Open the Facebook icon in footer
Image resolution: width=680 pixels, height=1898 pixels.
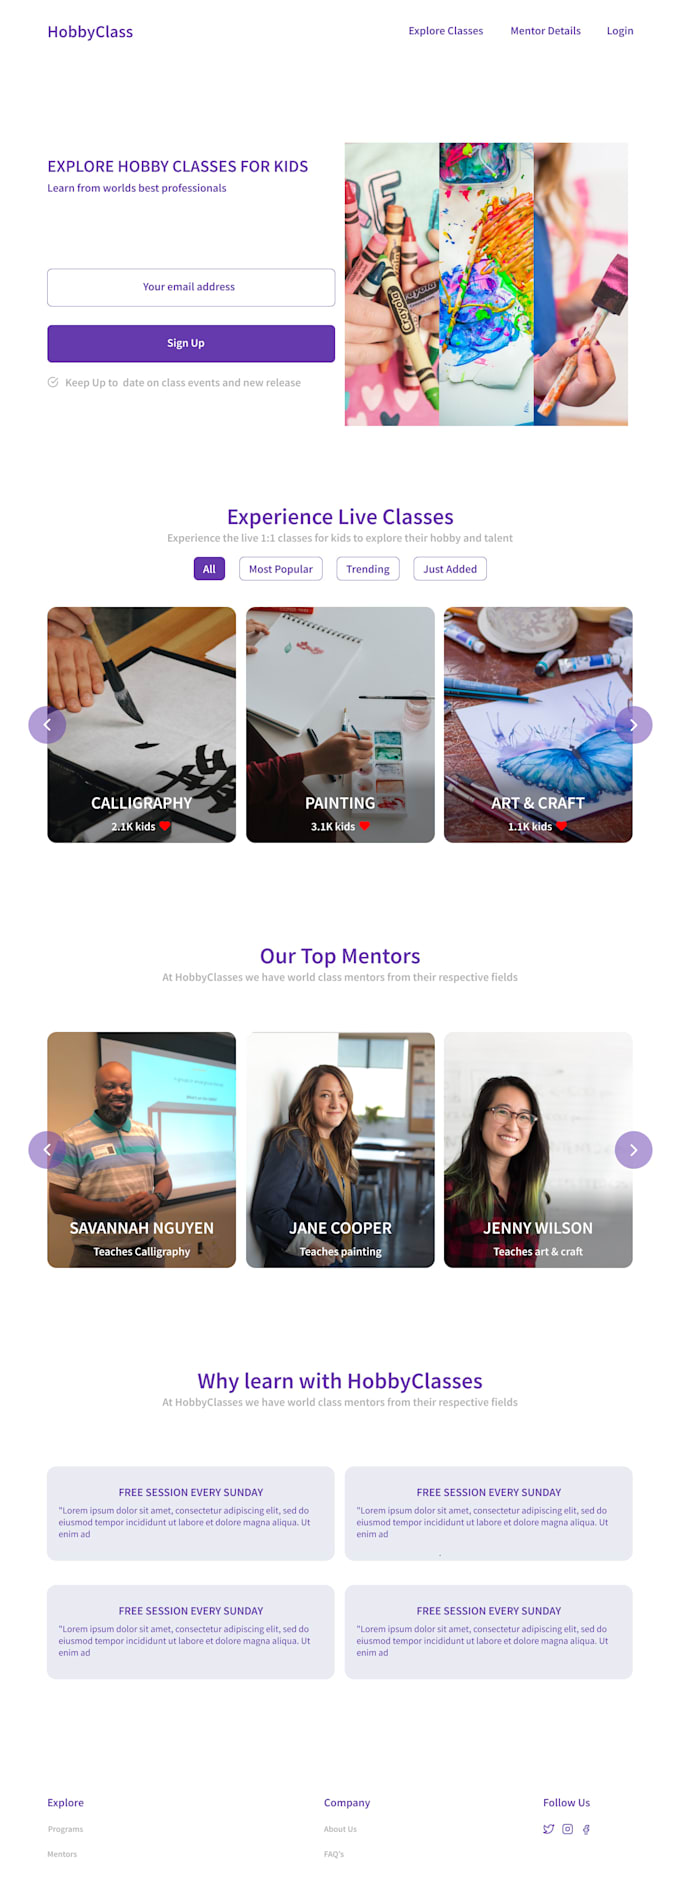pos(586,1829)
